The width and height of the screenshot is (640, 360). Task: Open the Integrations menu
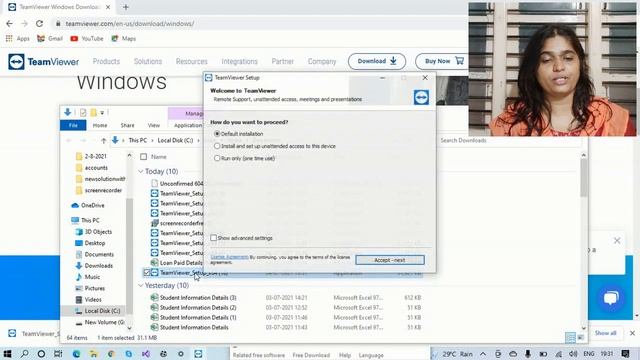[x=239, y=61]
